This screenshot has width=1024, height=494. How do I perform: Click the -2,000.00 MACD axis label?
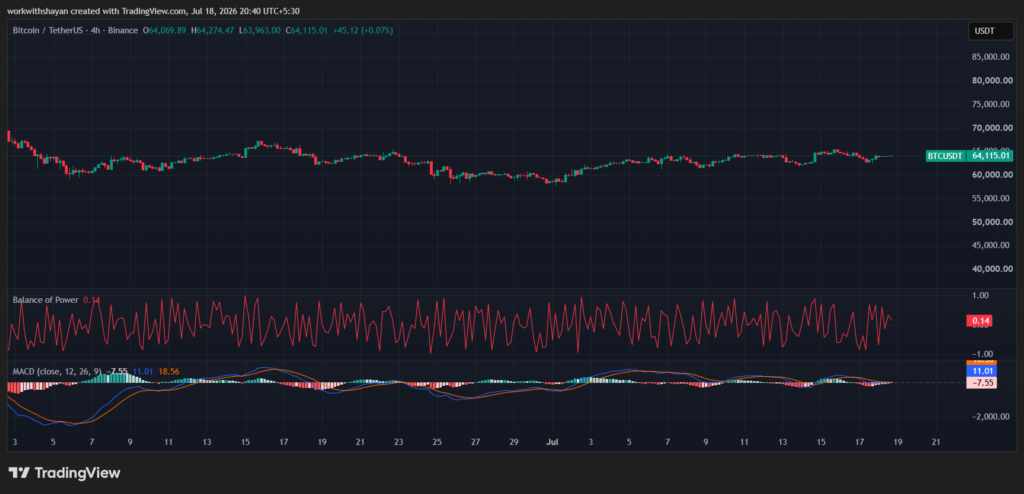[991, 416]
